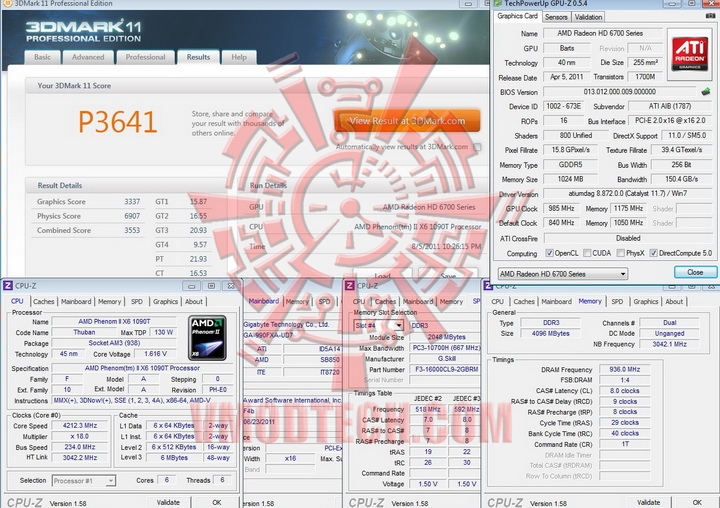This screenshot has width=720, height=508.
Task: Open the Slot #4 memory slot dropdown
Action: point(378,325)
